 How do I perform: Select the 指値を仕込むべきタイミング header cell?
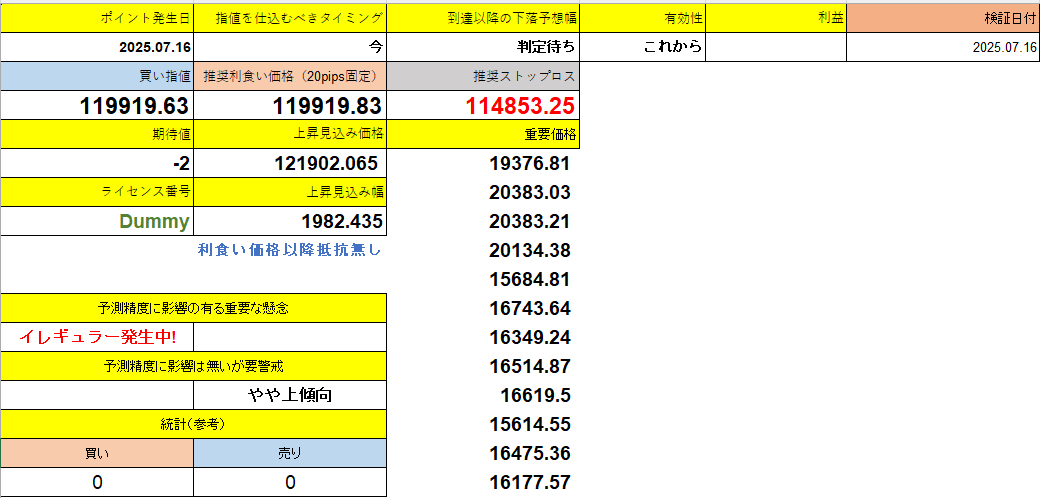(x=290, y=19)
